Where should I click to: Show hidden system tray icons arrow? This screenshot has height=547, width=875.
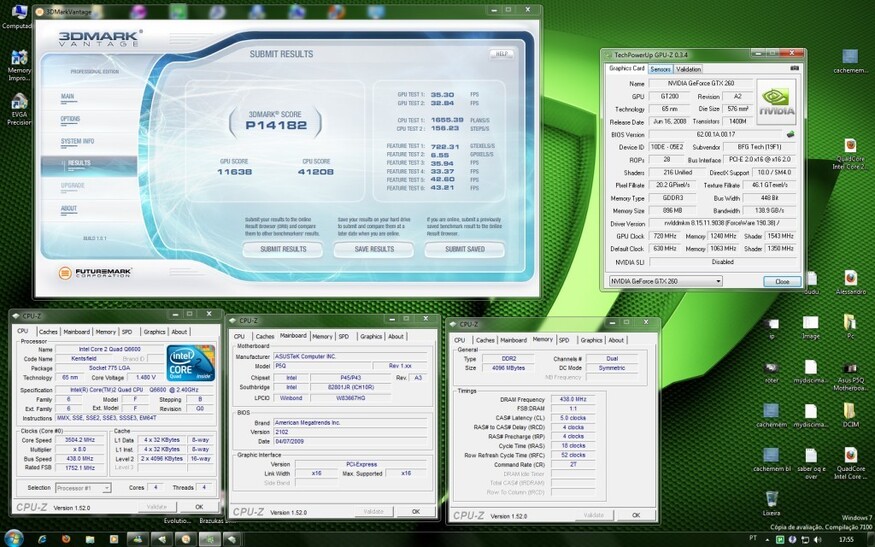point(767,540)
